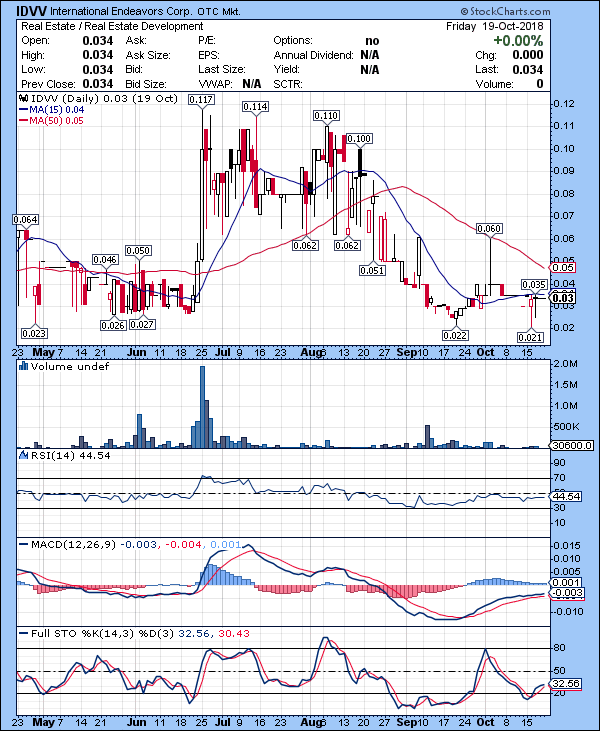Click the OTC Mkt. exchange label
600x731 pixels.
pos(219,12)
